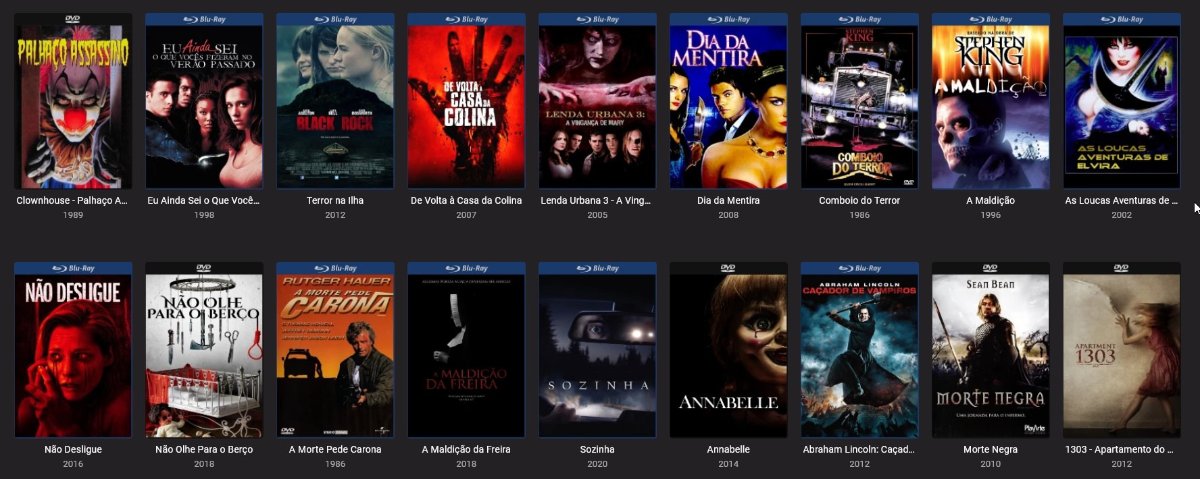The width and height of the screenshot is (1200, 479).
Task: Select the Lenda Urbana 3 title link
Action: pos(597,201)
